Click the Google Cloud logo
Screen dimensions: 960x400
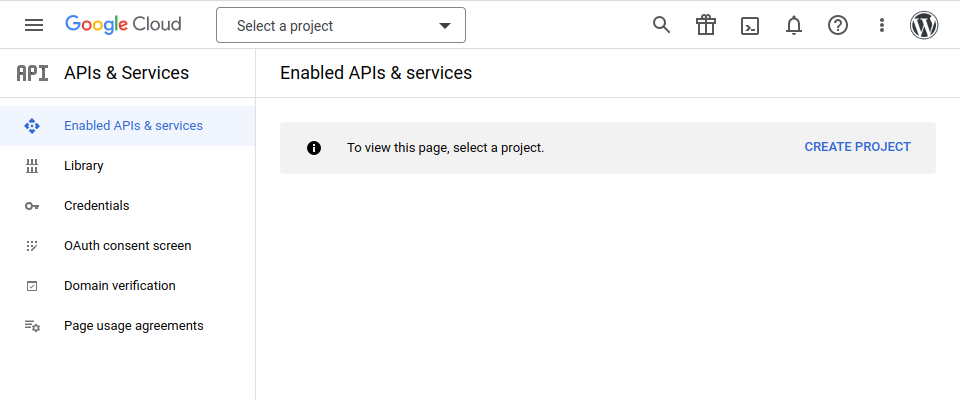pos(123,25)
